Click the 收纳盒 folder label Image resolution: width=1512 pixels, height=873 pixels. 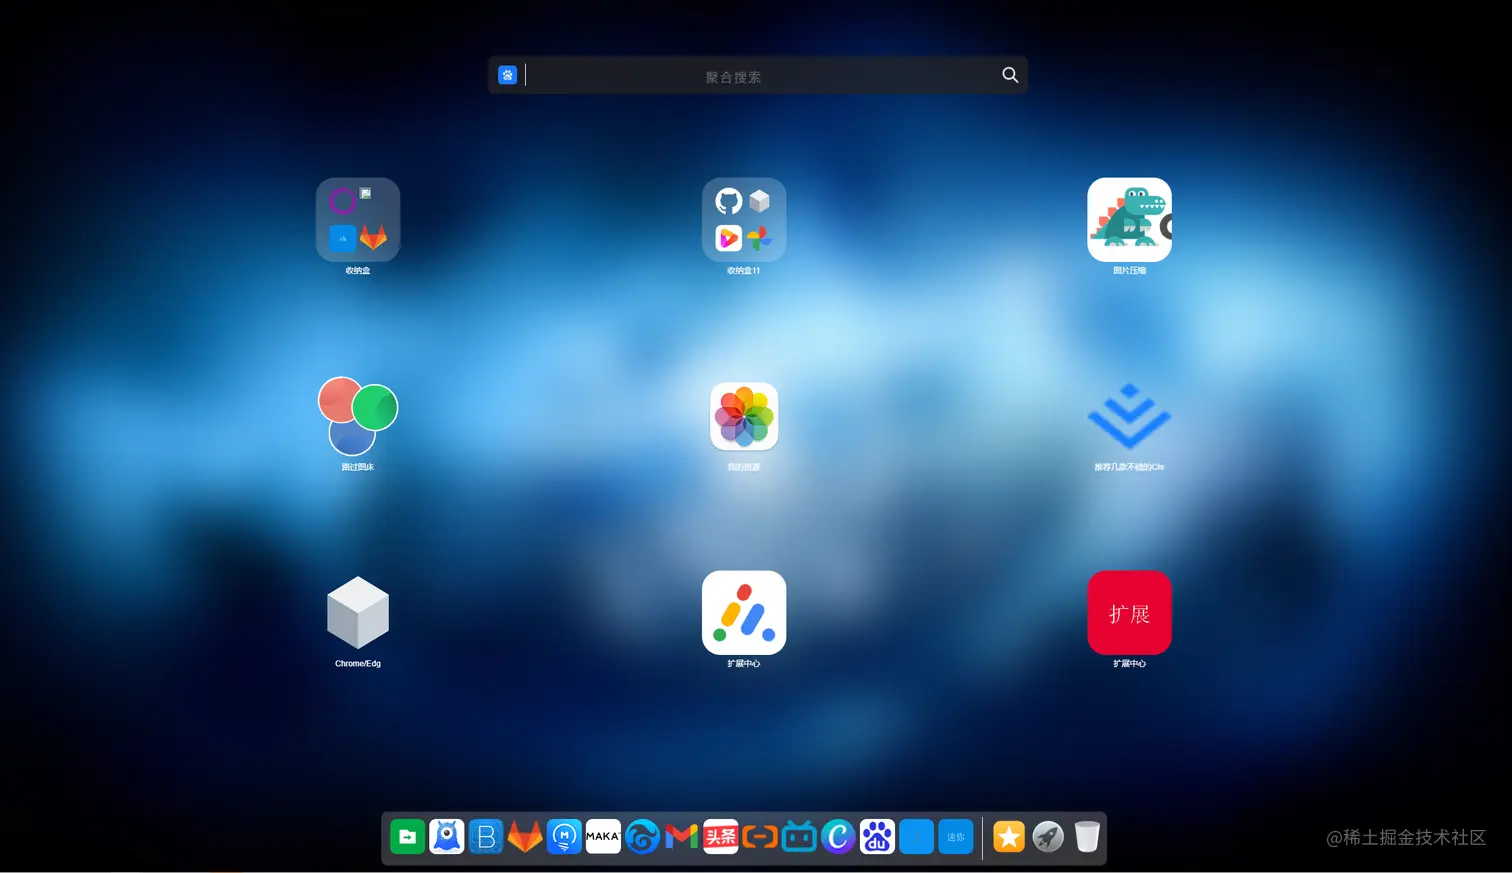[x=358, y=271]
